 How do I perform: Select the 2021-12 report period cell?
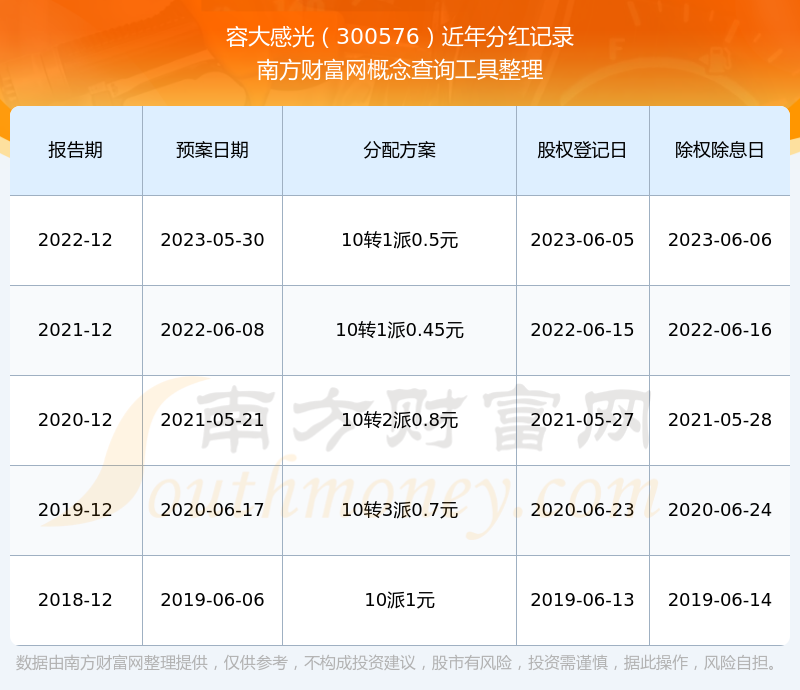(75, 330)
